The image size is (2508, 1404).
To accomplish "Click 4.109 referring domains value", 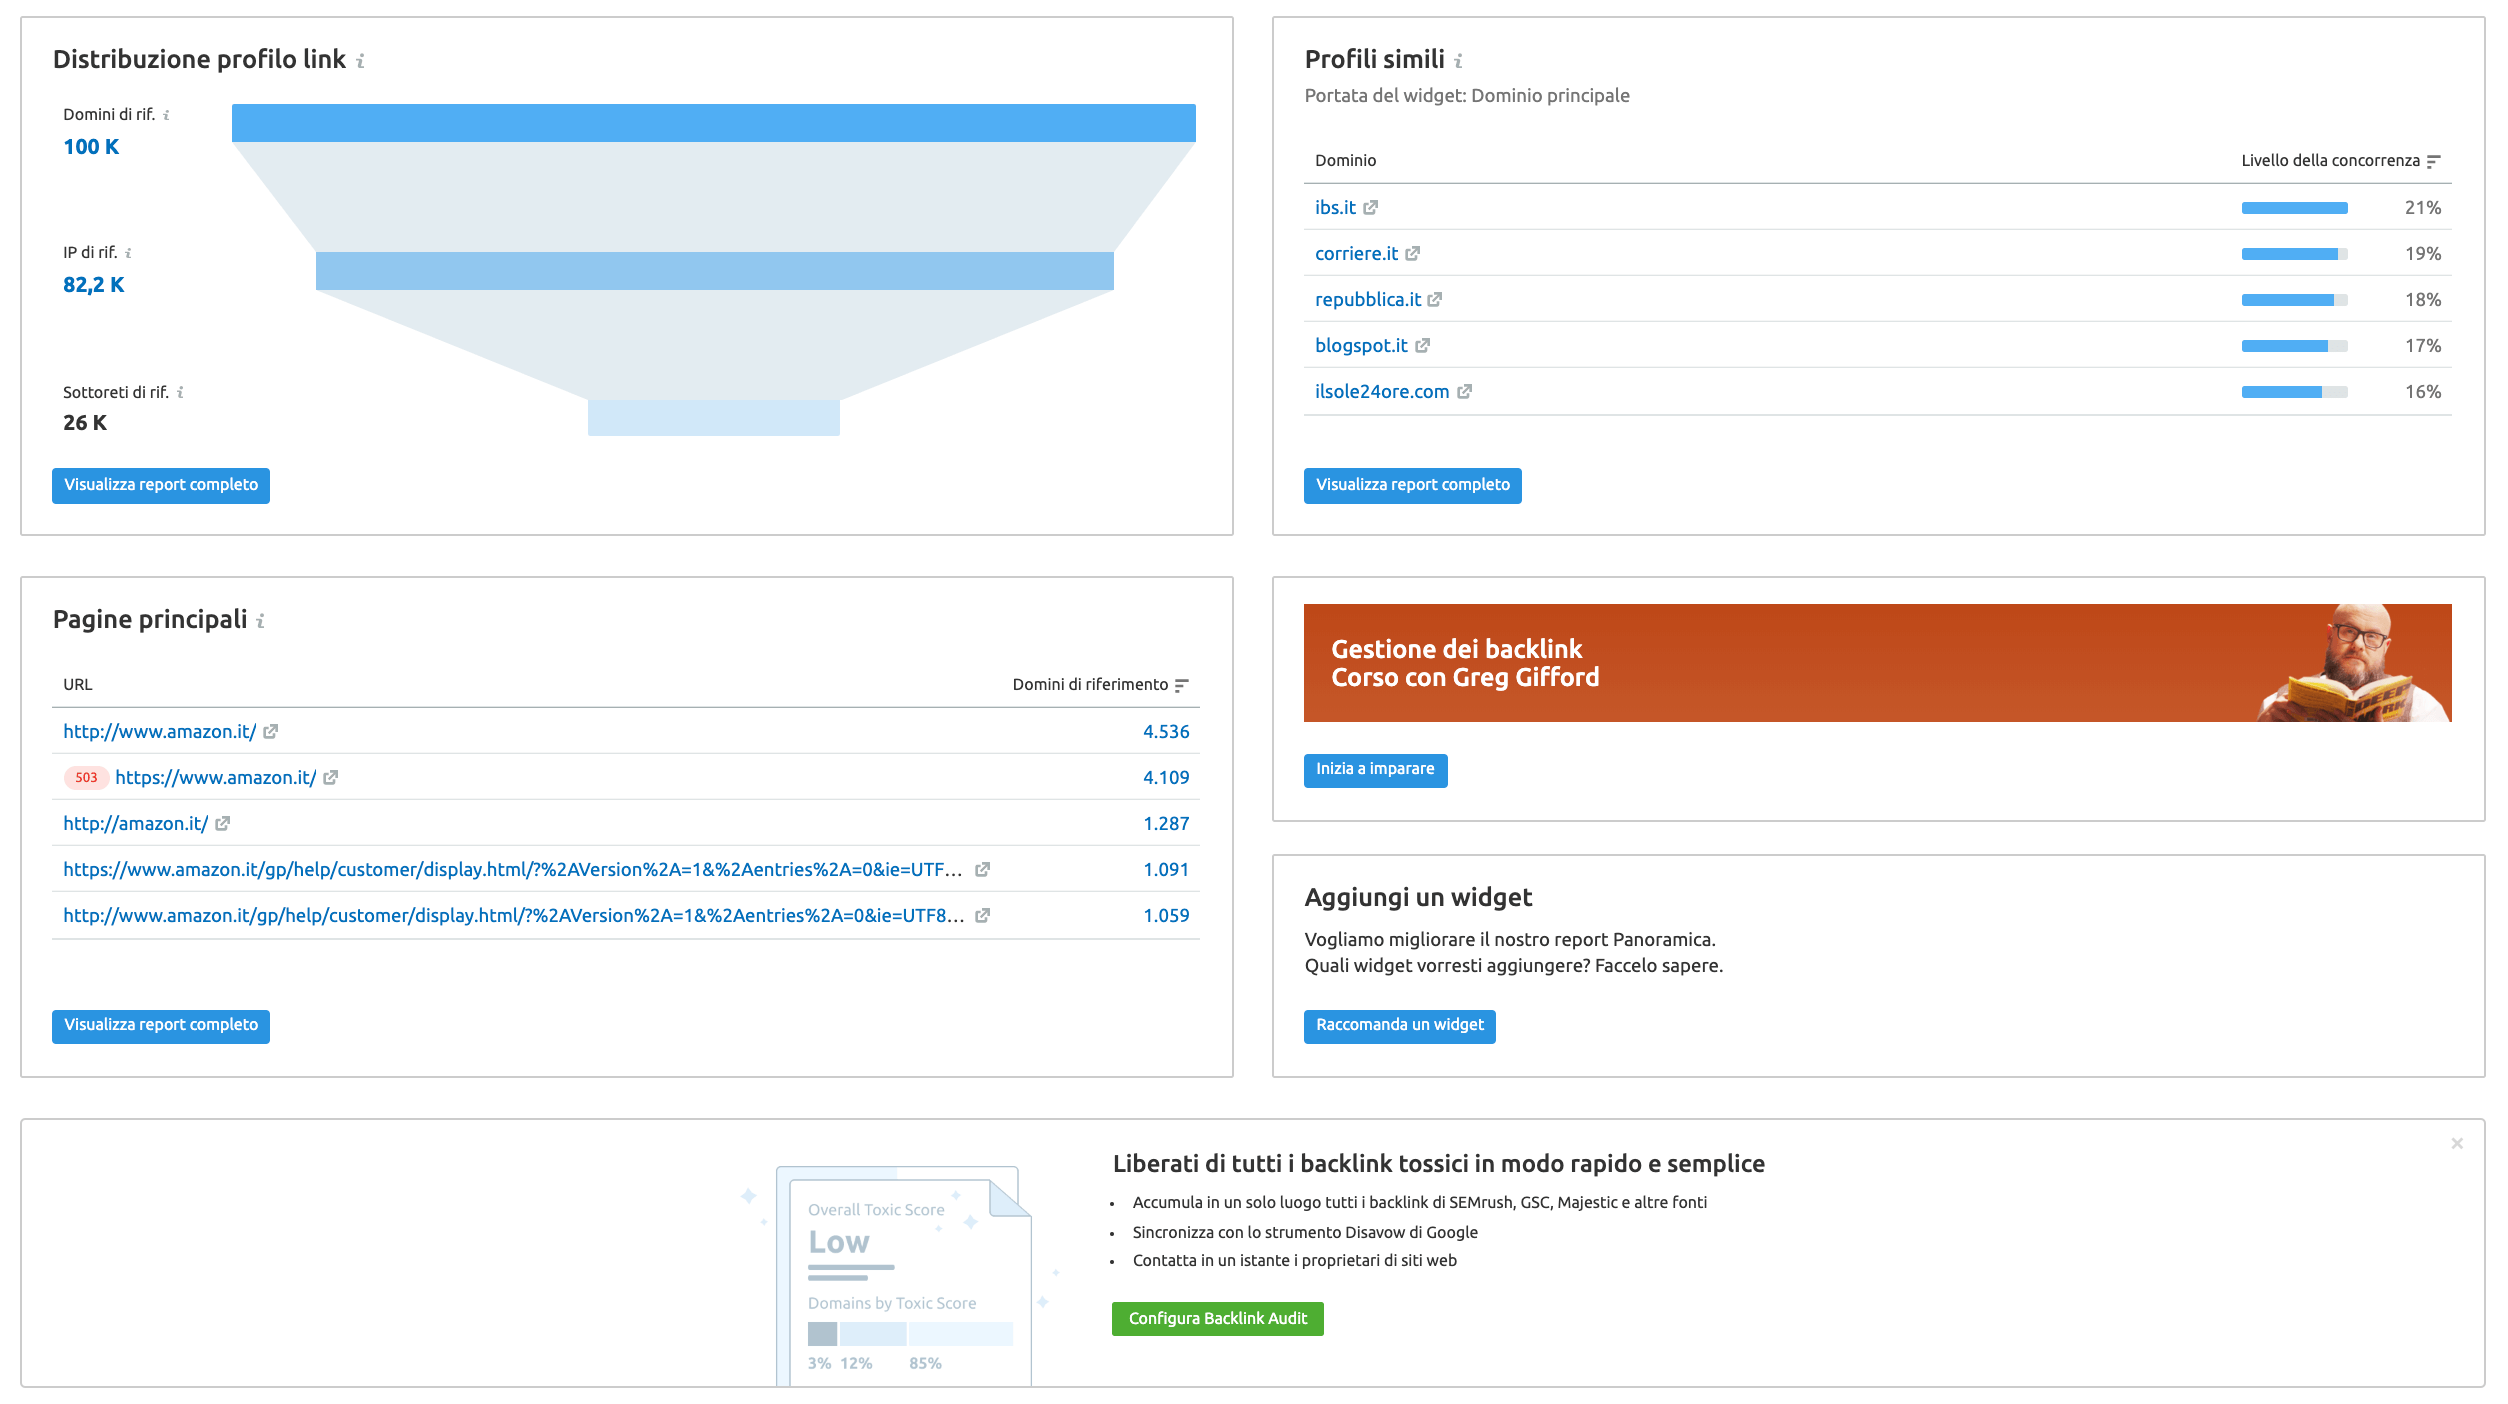I will (1166, 778).
